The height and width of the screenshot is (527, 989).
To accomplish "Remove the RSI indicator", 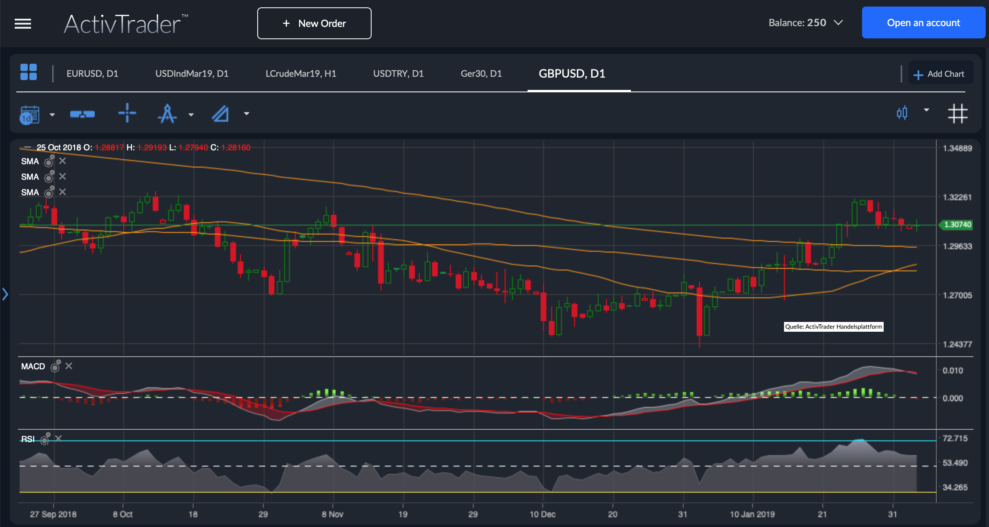I will point(59,438).
